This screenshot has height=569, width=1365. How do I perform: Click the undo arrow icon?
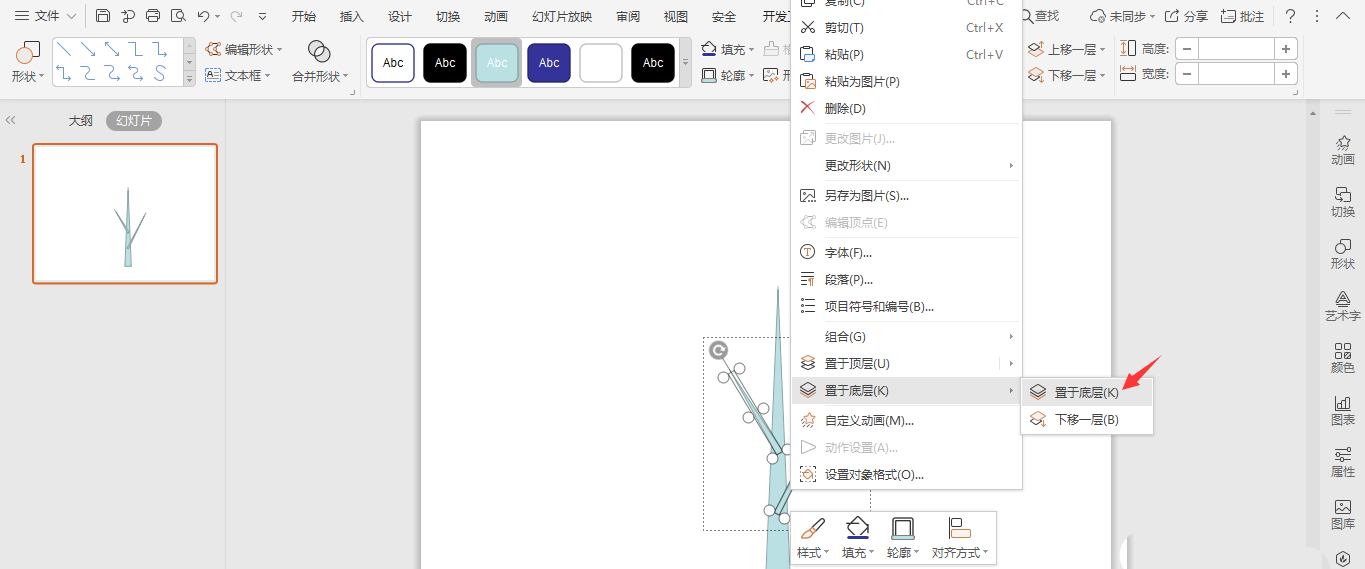tap(203, 16)
